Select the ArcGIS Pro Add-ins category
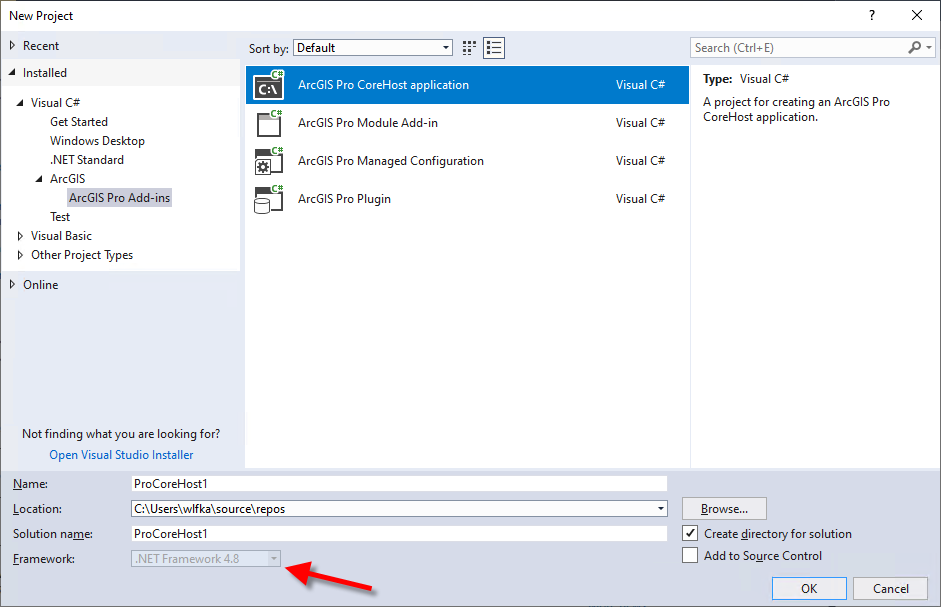Viewport: 941px width, 607px height. [119, 197]
